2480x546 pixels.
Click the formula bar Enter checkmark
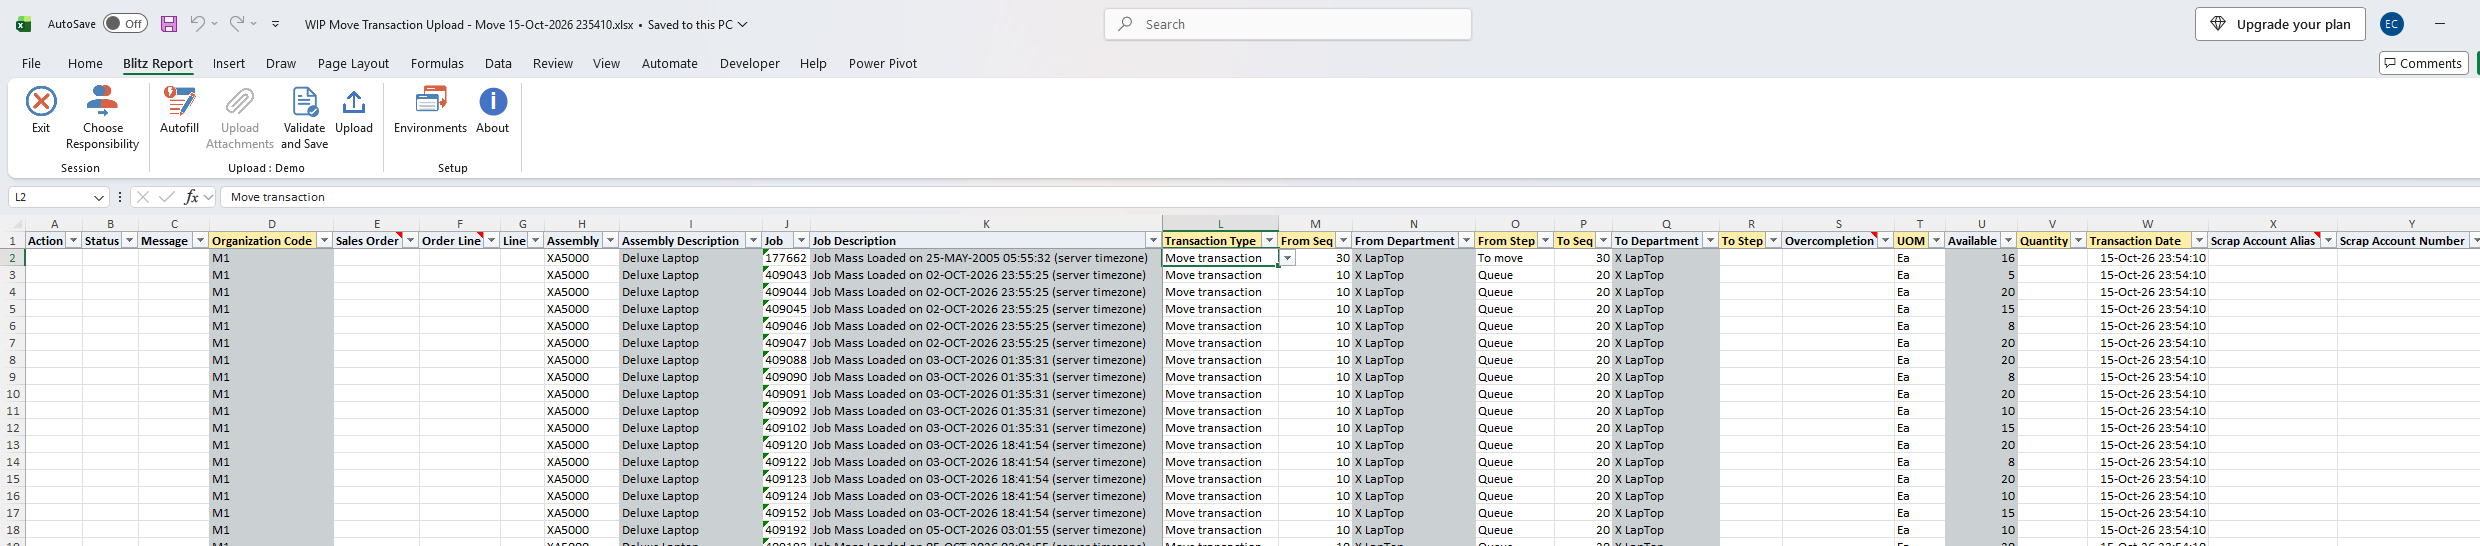[166, 197]
